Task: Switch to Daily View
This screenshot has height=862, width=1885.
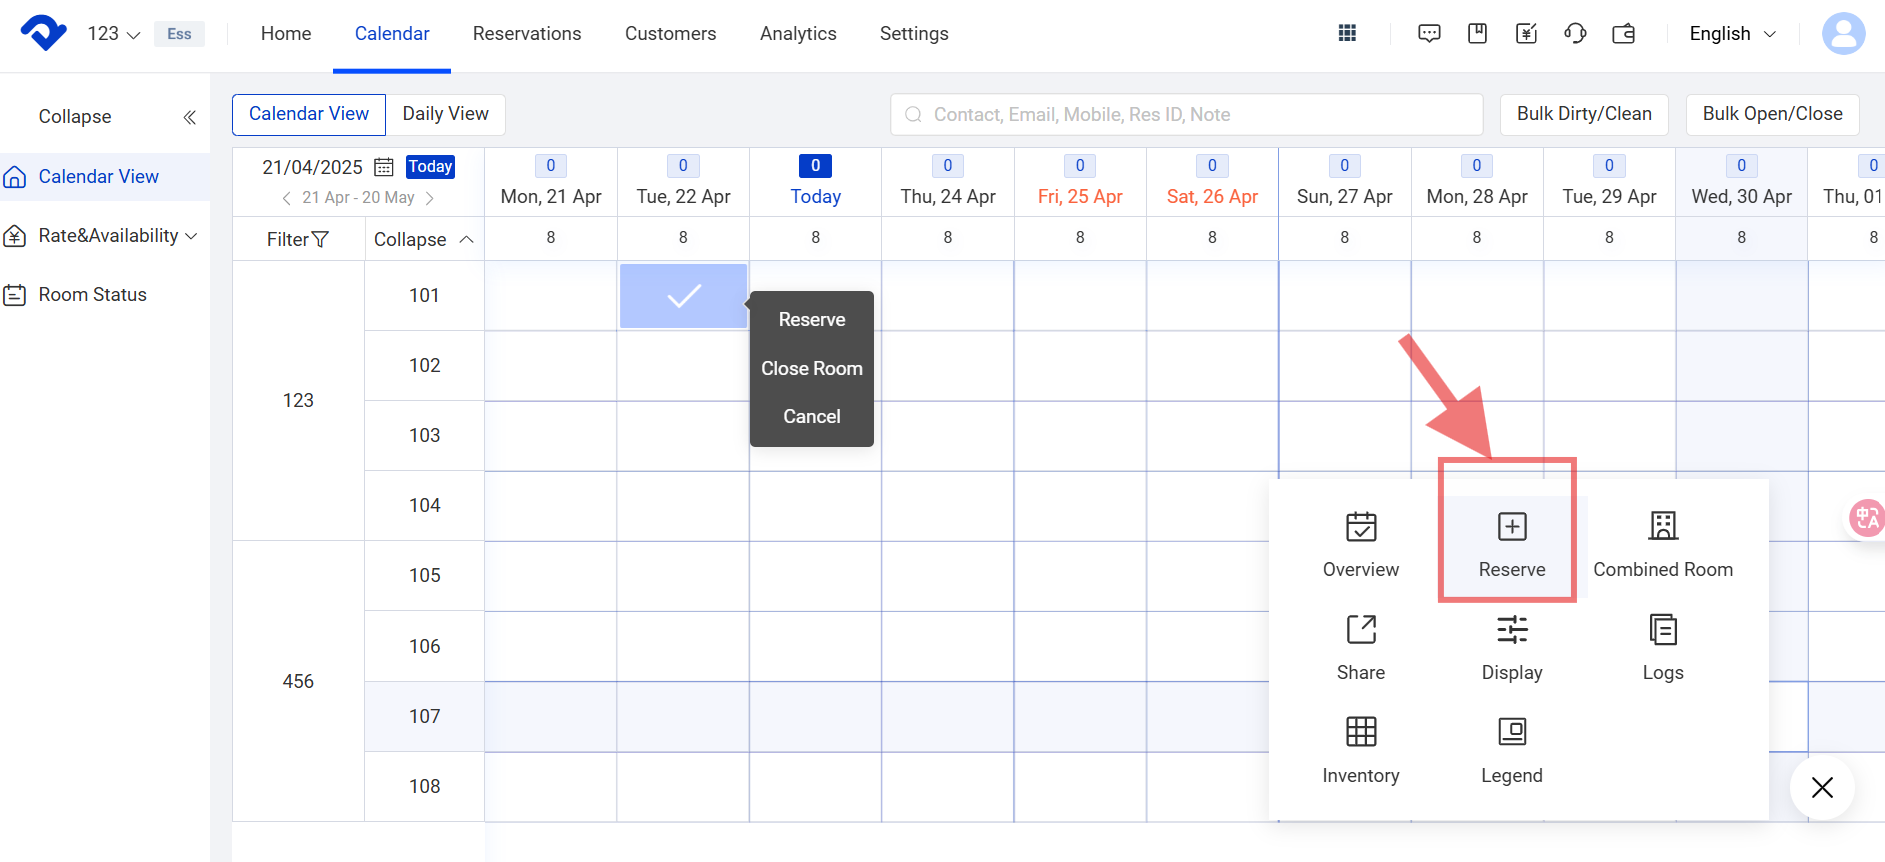Action: pos(445,114)
